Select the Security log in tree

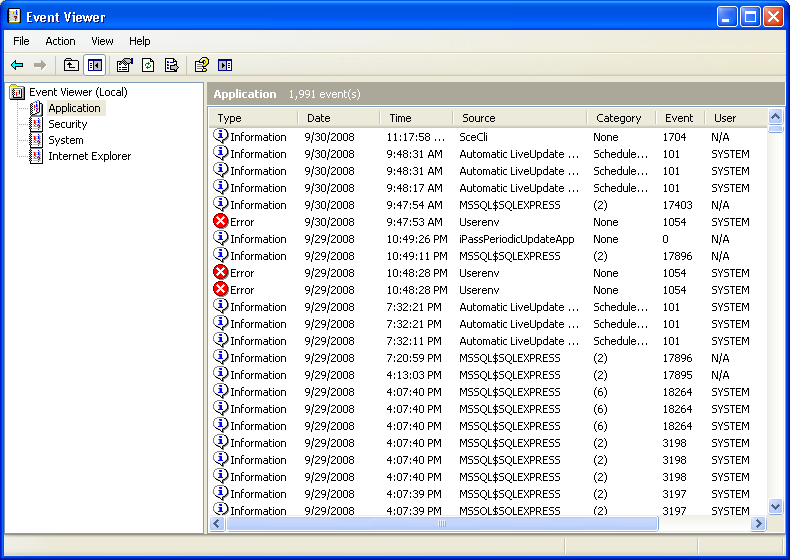(67, 124)
